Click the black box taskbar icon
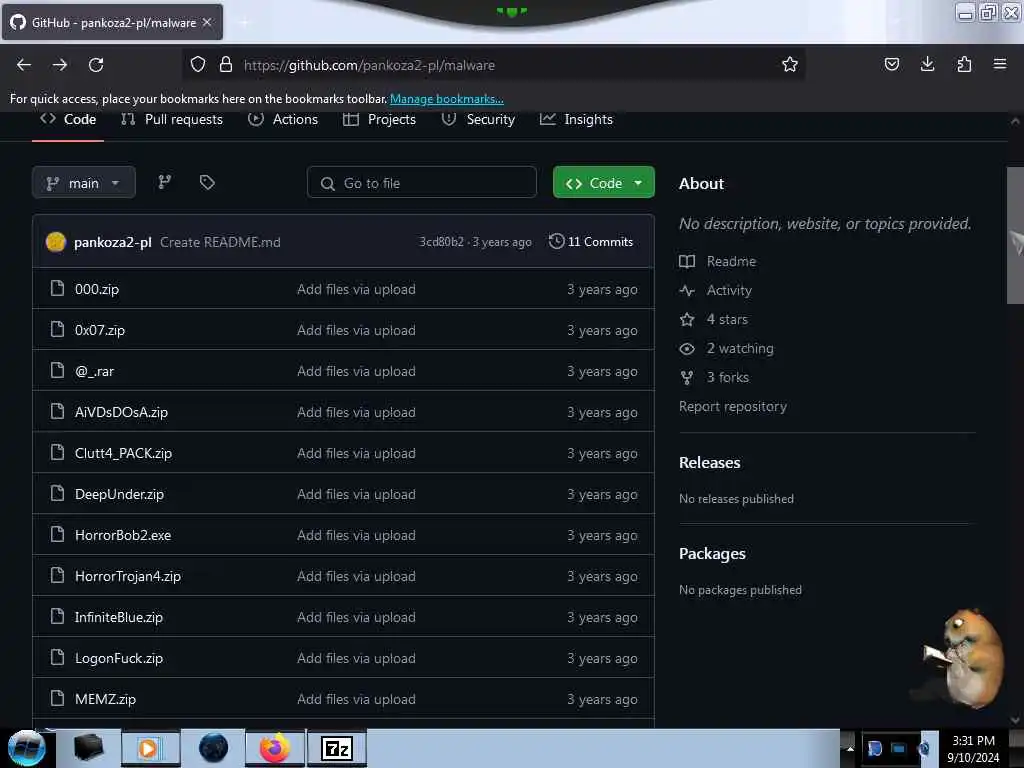 [x=88, y=748]
